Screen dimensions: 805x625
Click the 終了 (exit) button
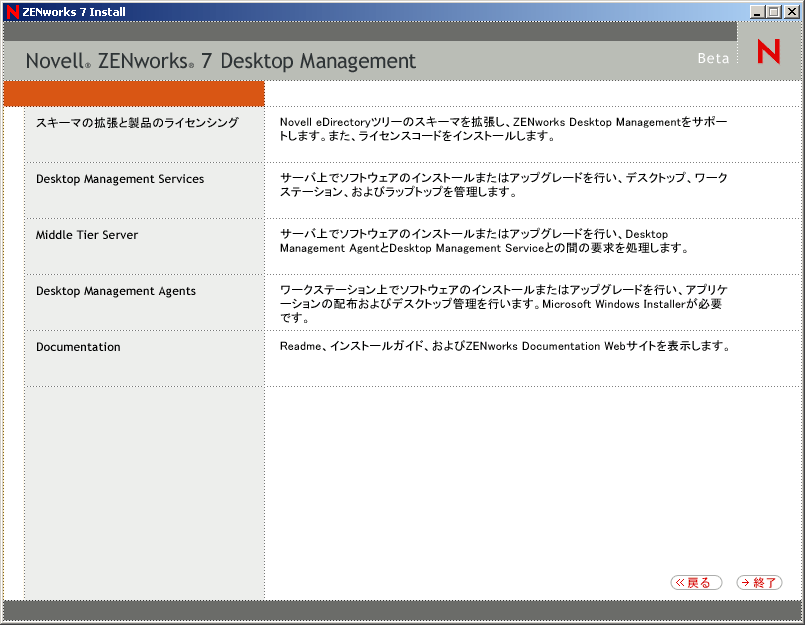coord(759,582)
